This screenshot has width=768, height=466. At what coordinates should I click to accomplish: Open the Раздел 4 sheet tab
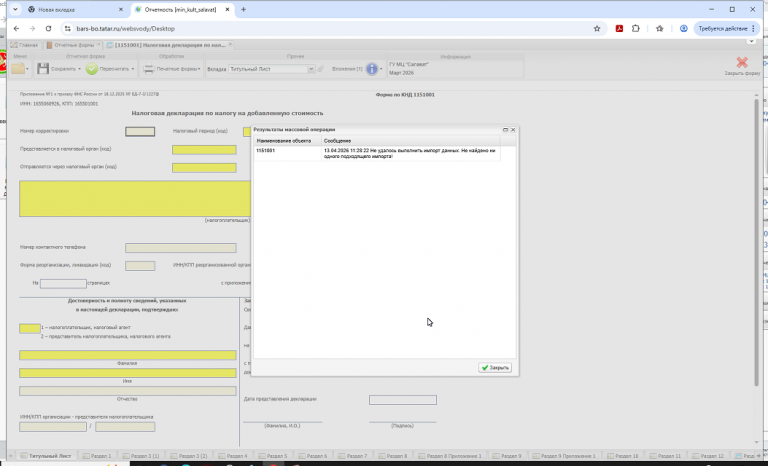pyautogui.click(x=233, y=456)
